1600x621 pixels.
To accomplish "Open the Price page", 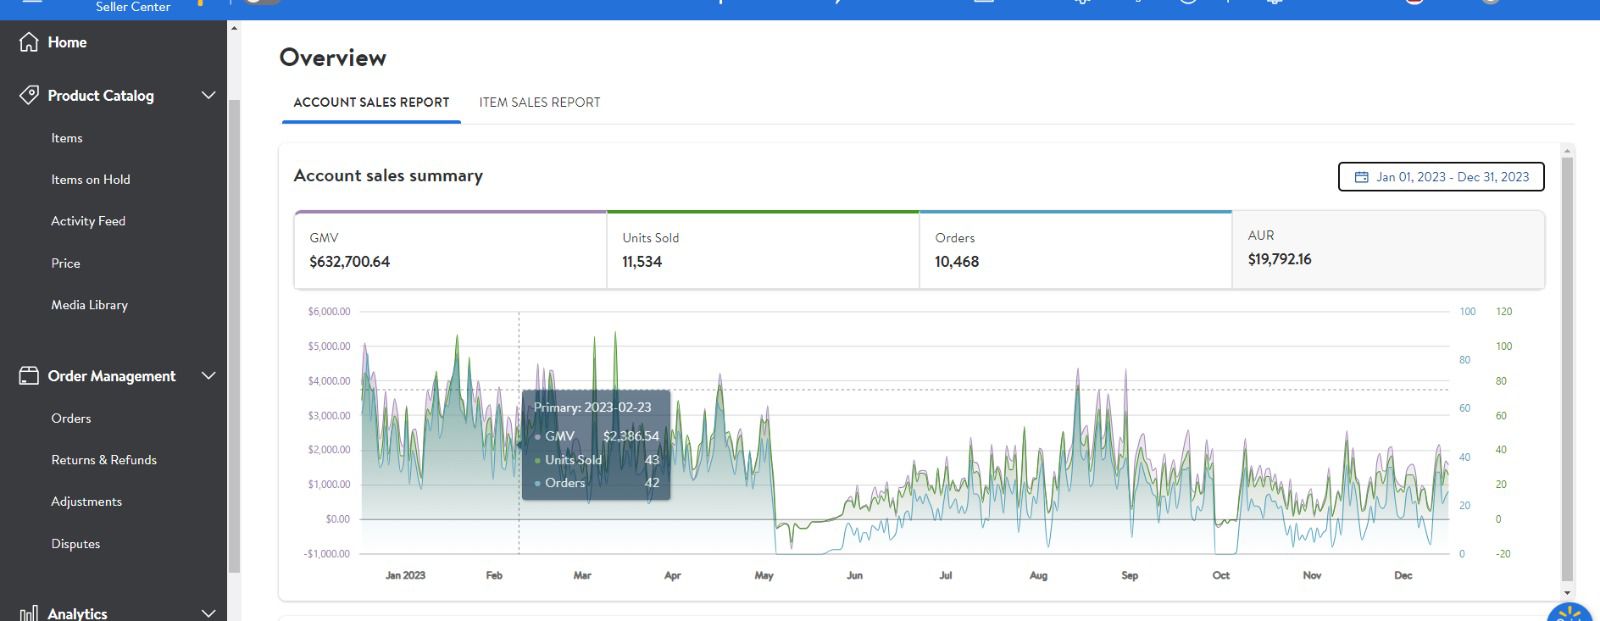I will (66, 263).
